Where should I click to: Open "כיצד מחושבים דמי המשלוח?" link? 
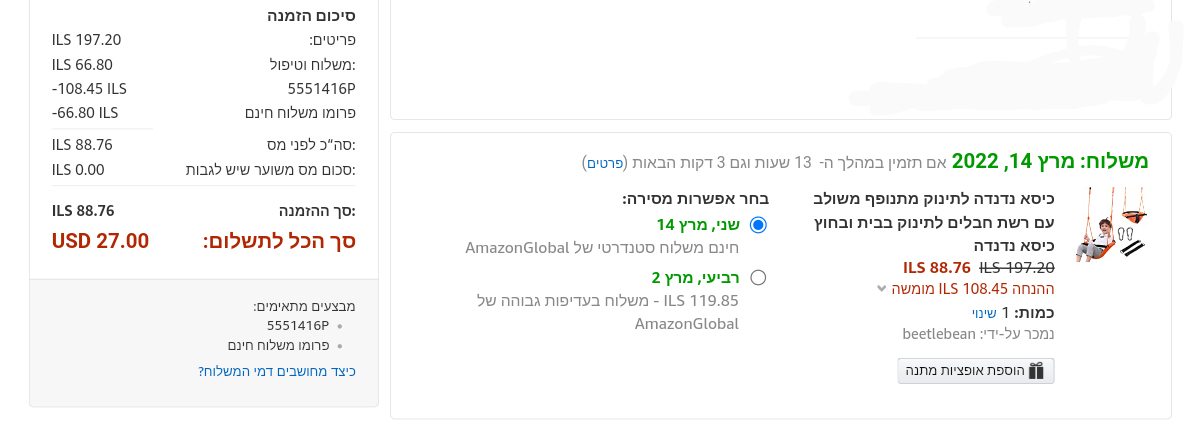pos(277,371)
